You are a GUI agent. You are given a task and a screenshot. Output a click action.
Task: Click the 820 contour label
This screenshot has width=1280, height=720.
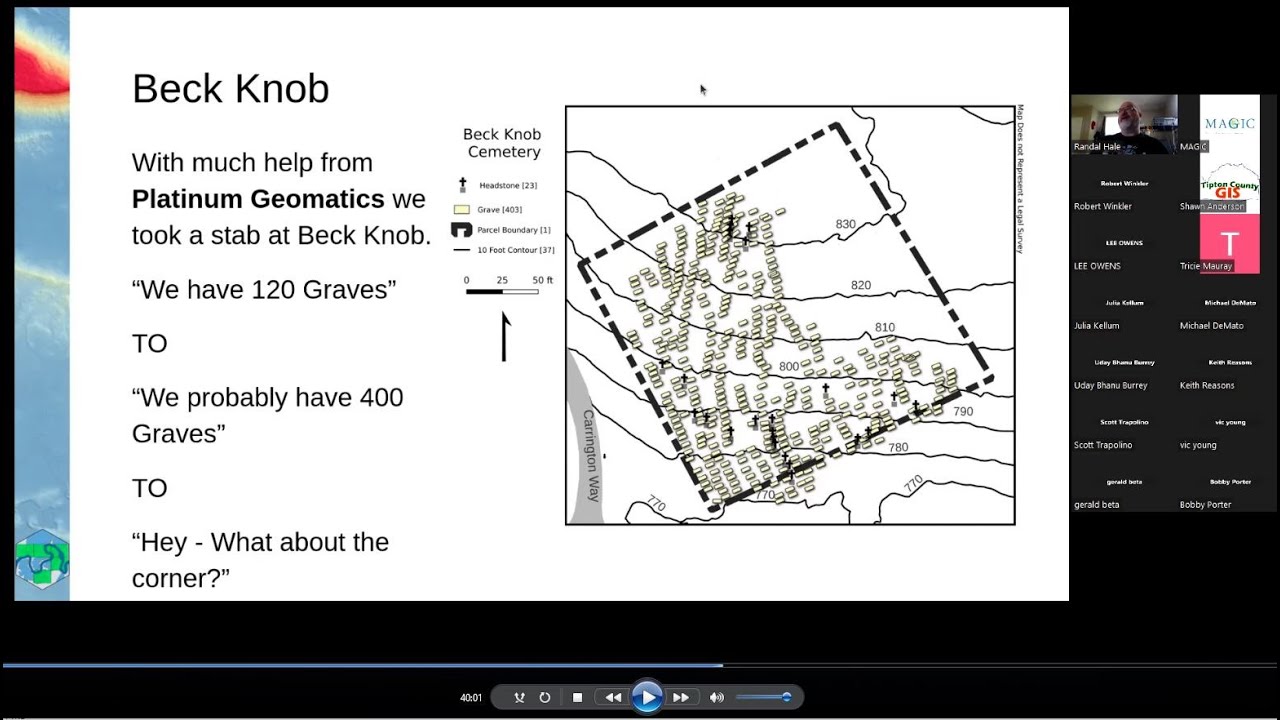(x=861, y=285)
